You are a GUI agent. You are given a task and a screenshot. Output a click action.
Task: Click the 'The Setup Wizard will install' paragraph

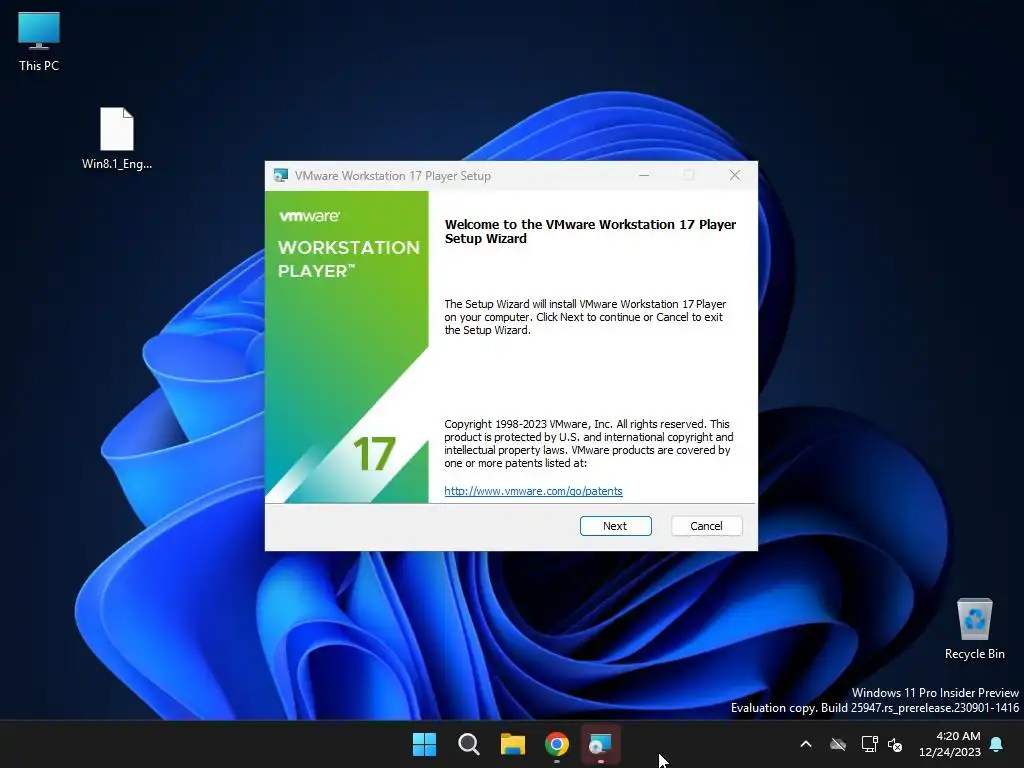[x=585, y=317]
